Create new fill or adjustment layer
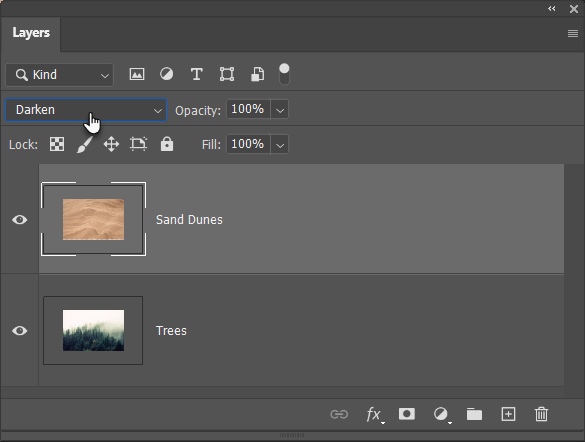The height and width of the screenshot is (442, 585). coord(441,414)
